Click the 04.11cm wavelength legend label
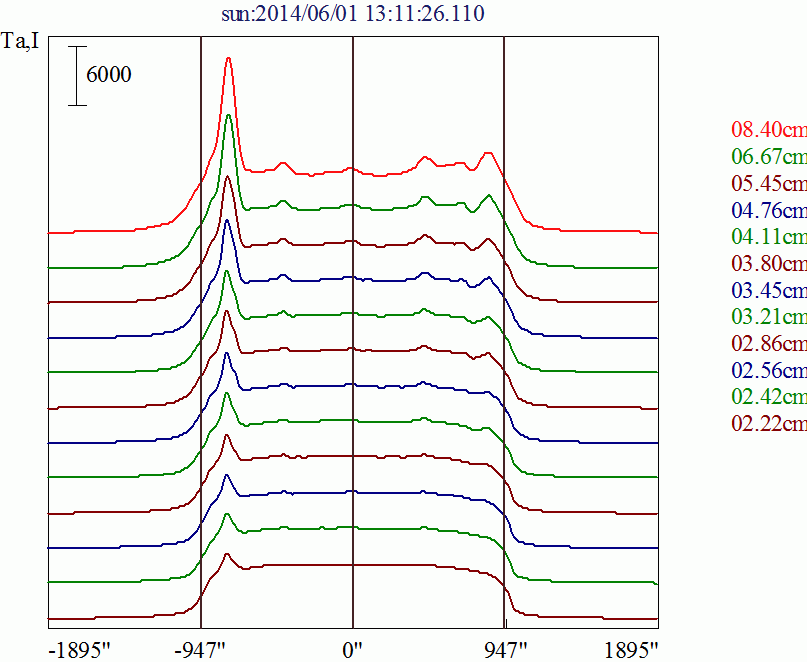The image size is (807, 662). (x=769, y=237)
